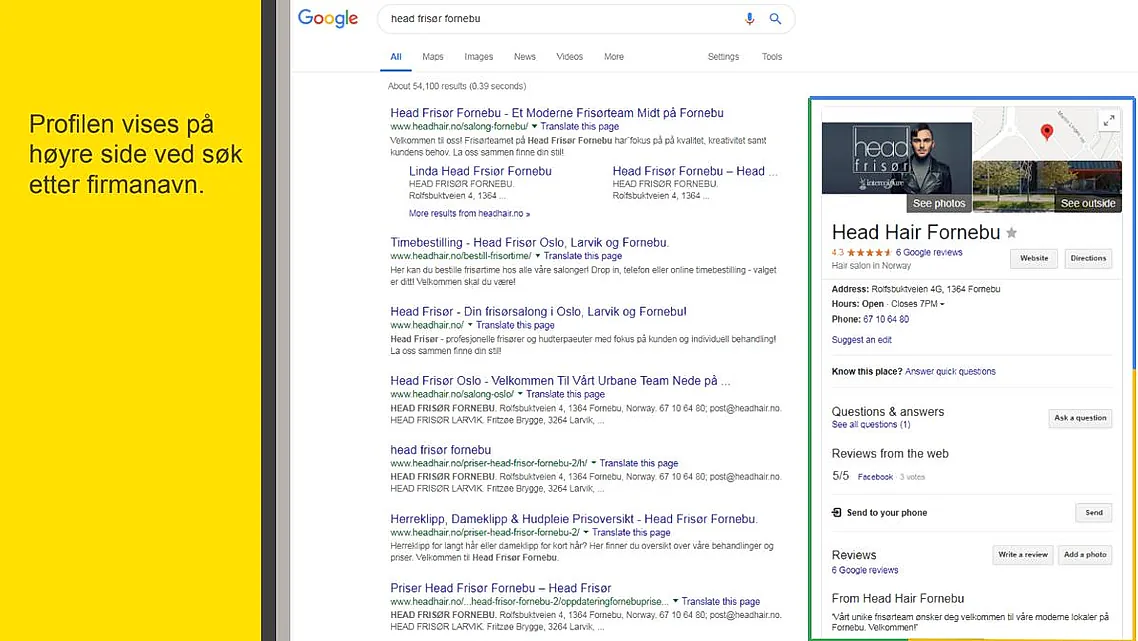Click Answer quick questions
The width and height of the screenshot is (1138, 641).
(x=950, y=372)
